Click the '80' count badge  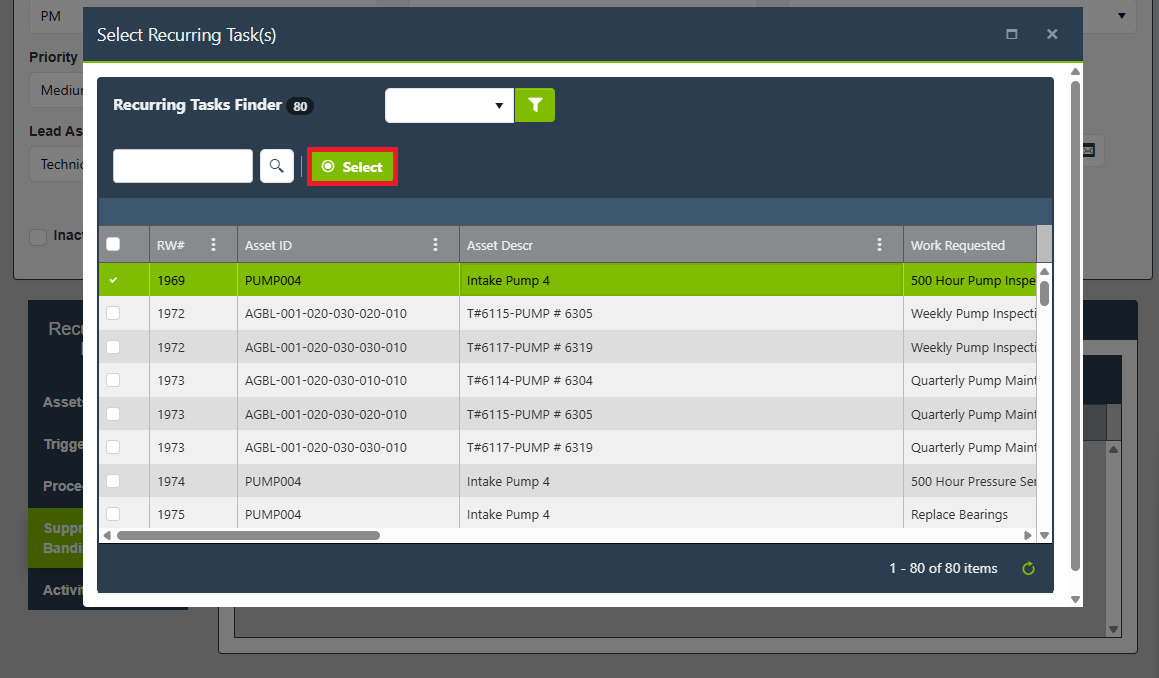point(300,106)
